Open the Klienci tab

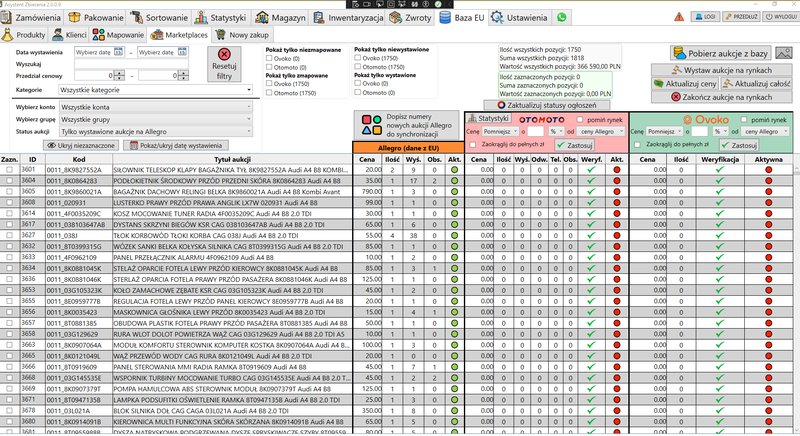point(69,35)
